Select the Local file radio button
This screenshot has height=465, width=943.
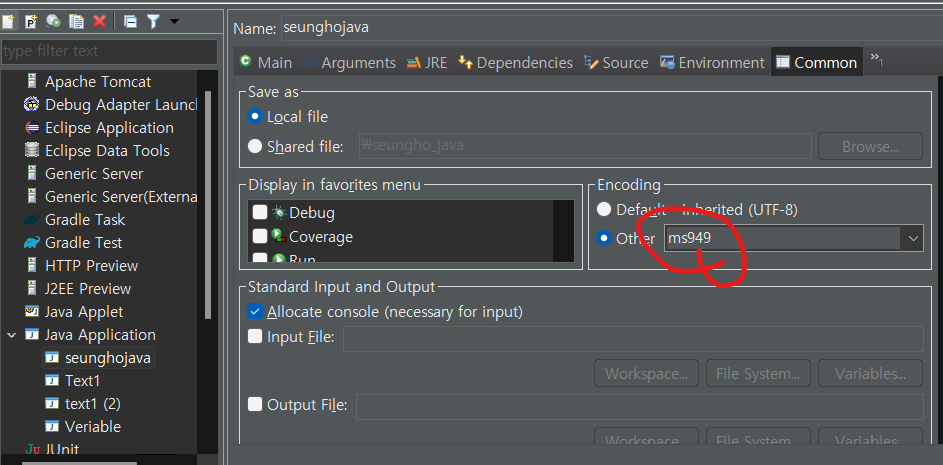255,117
